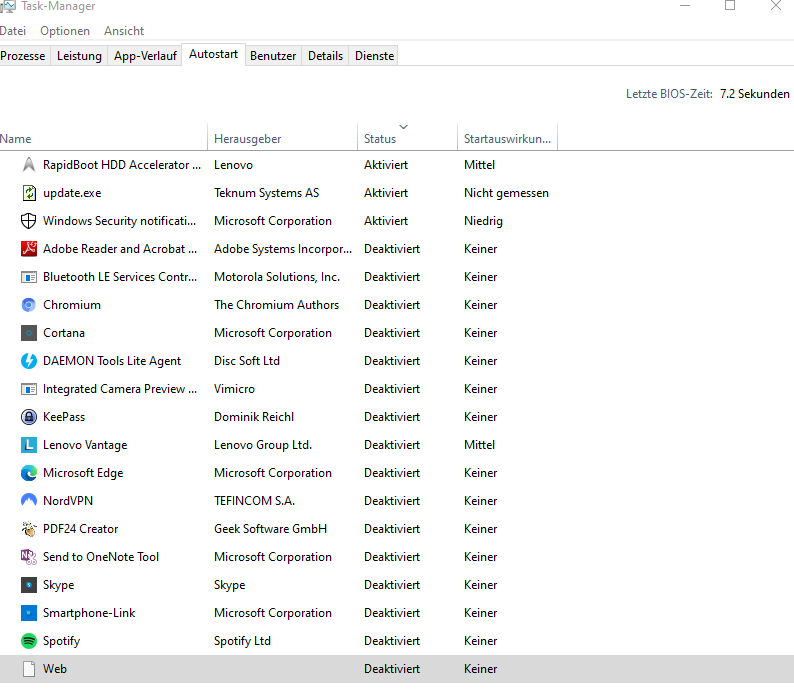
Task: Select the 'KeePass' name text
Action: [64, 417]
